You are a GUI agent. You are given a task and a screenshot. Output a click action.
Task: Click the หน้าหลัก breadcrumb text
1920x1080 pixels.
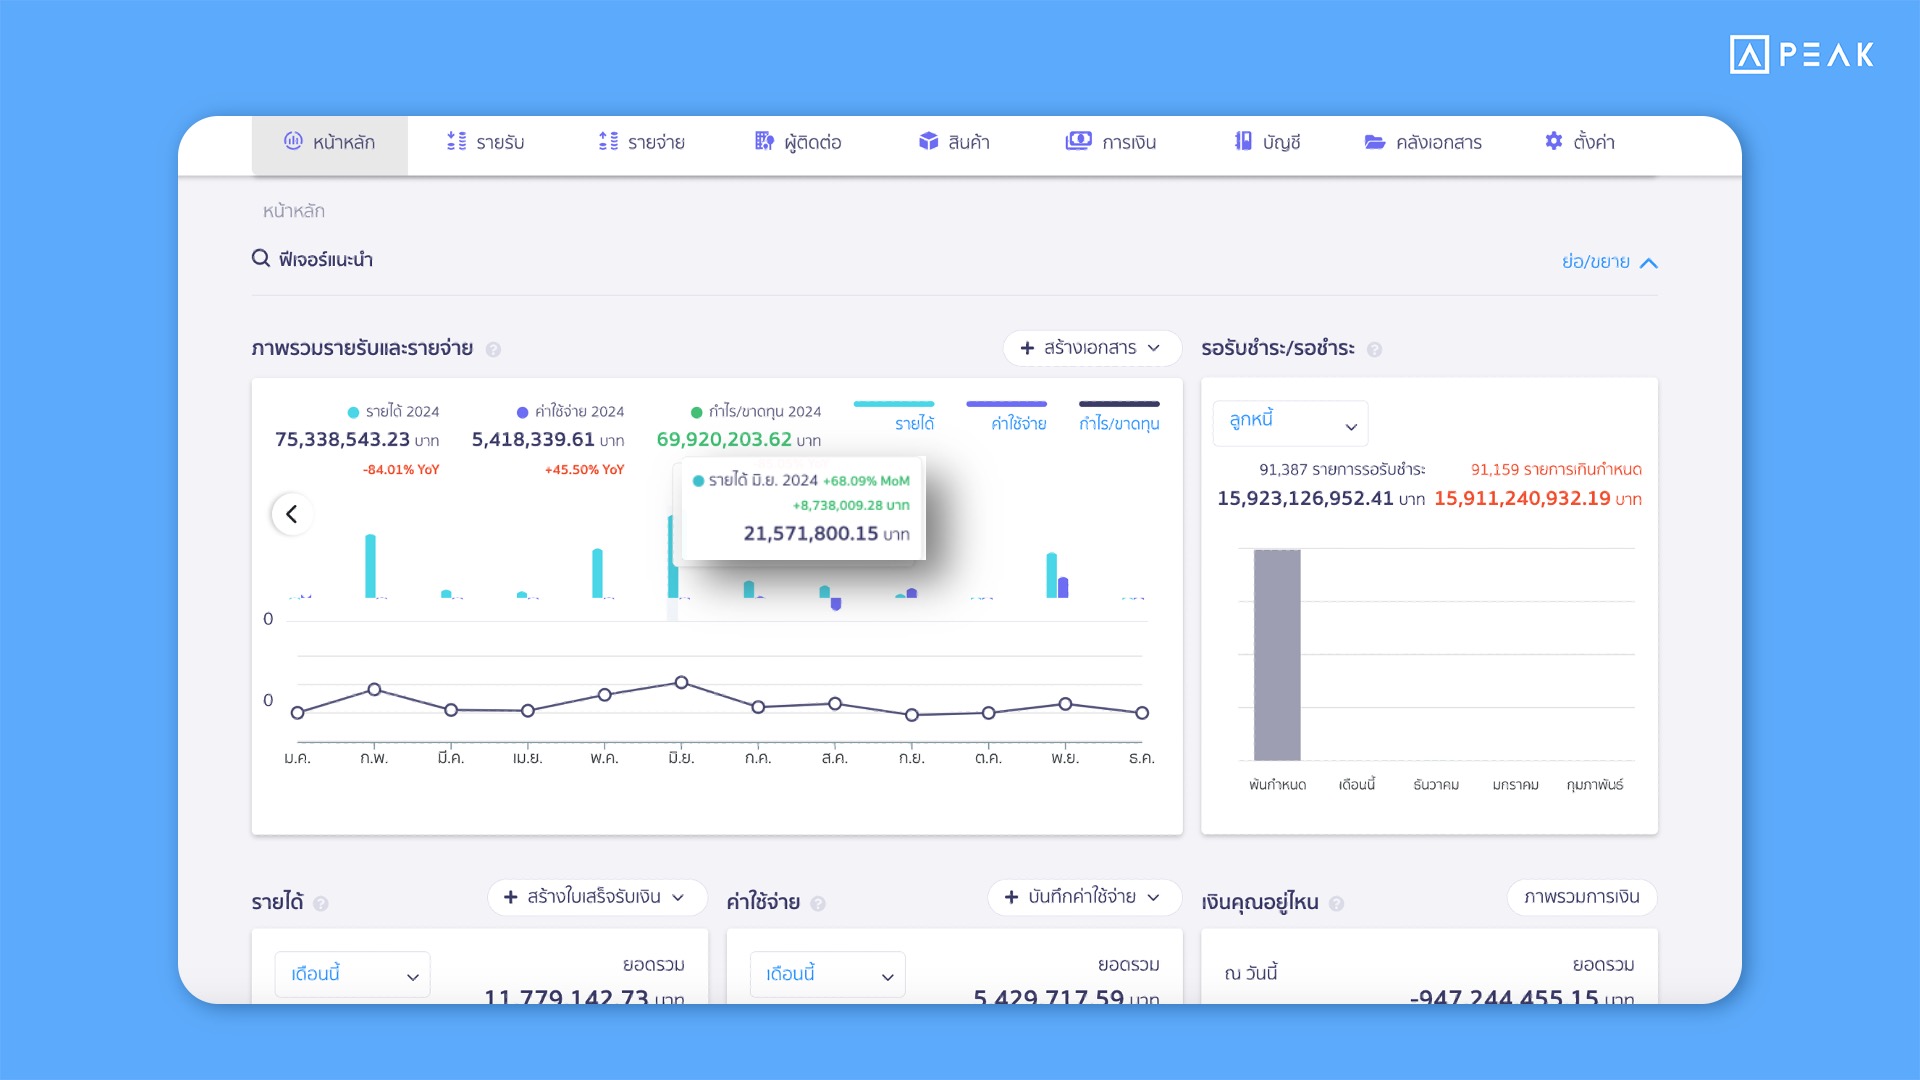tap(294, 211)
